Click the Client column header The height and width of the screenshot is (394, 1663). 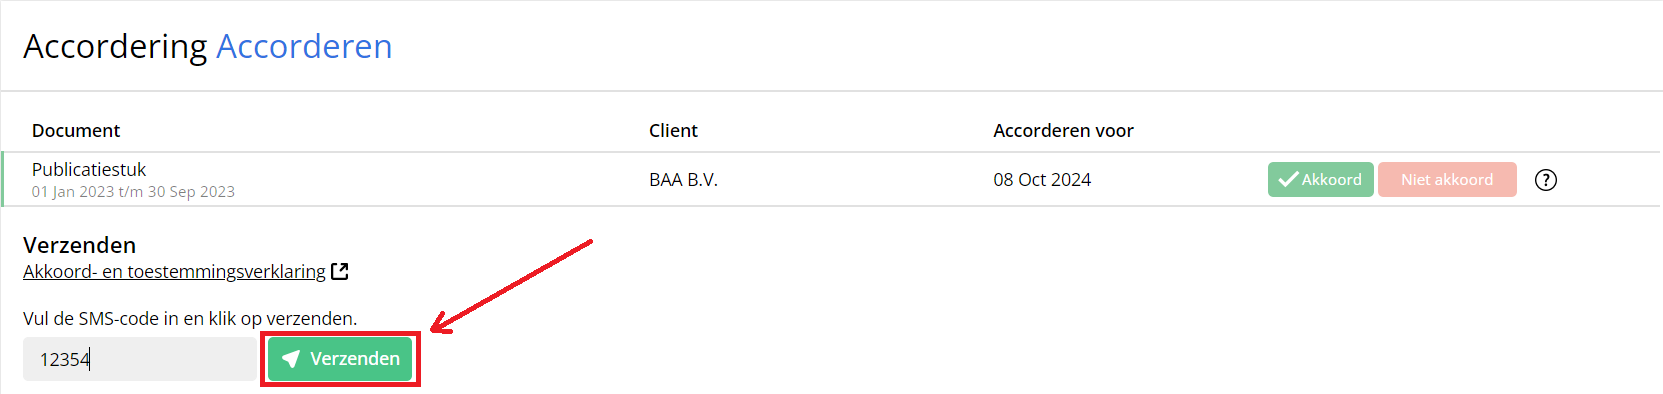pyautogui.click(x=673, y=131)
